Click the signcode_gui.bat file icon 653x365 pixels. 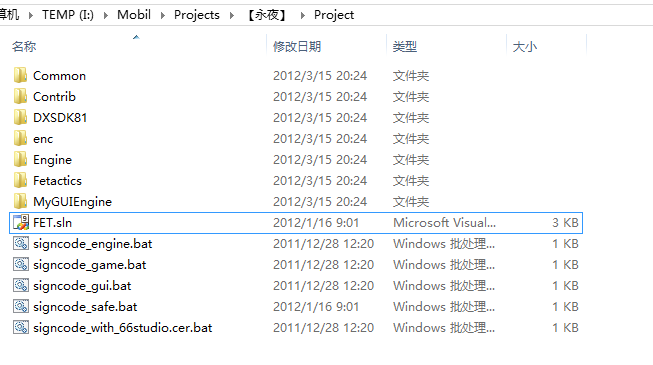pyautogui.click(x=21, y=285)
